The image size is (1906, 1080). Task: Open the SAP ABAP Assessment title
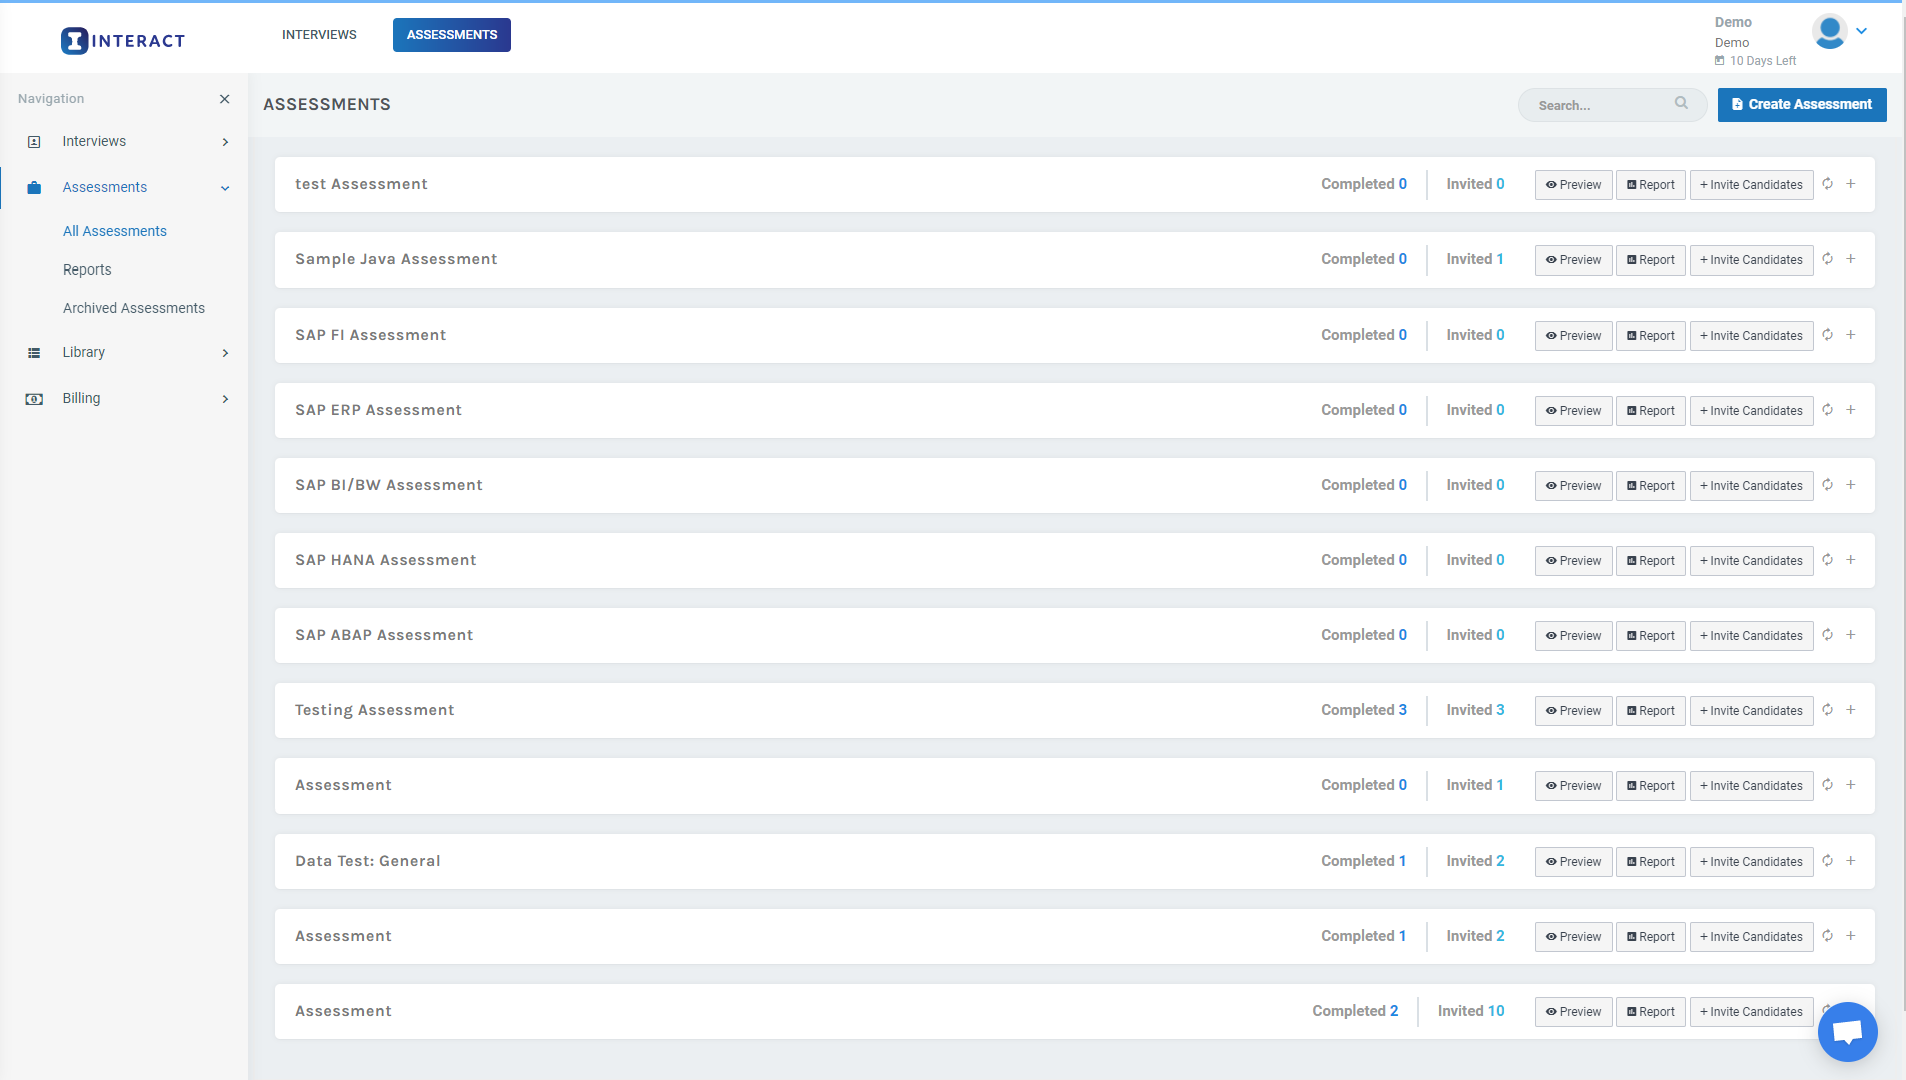(384, 635)
